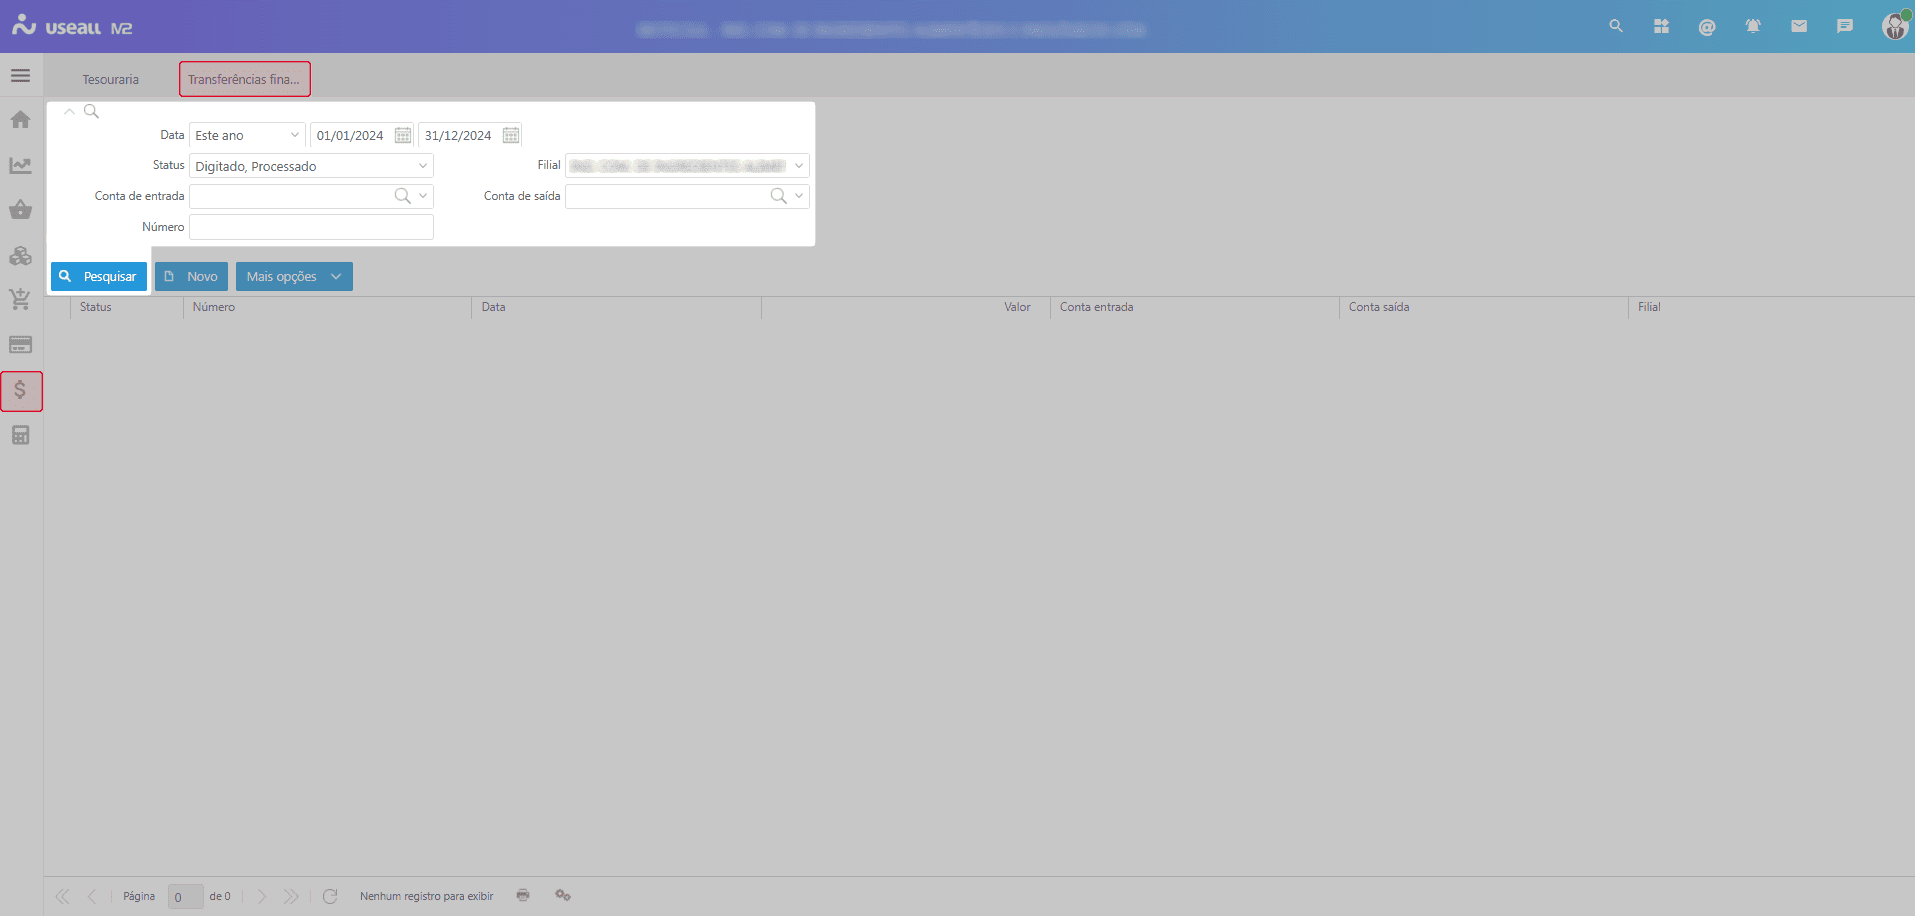Screen dimensions: 1915x916
Task: Open the mail envelope icon in header
Action: point(1798,27)
